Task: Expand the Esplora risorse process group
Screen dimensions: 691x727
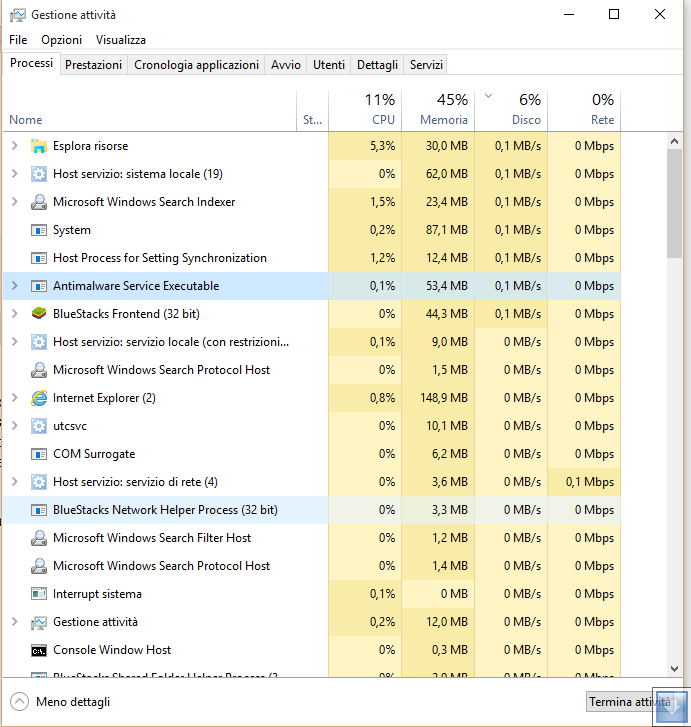Action: click(14, 146)
